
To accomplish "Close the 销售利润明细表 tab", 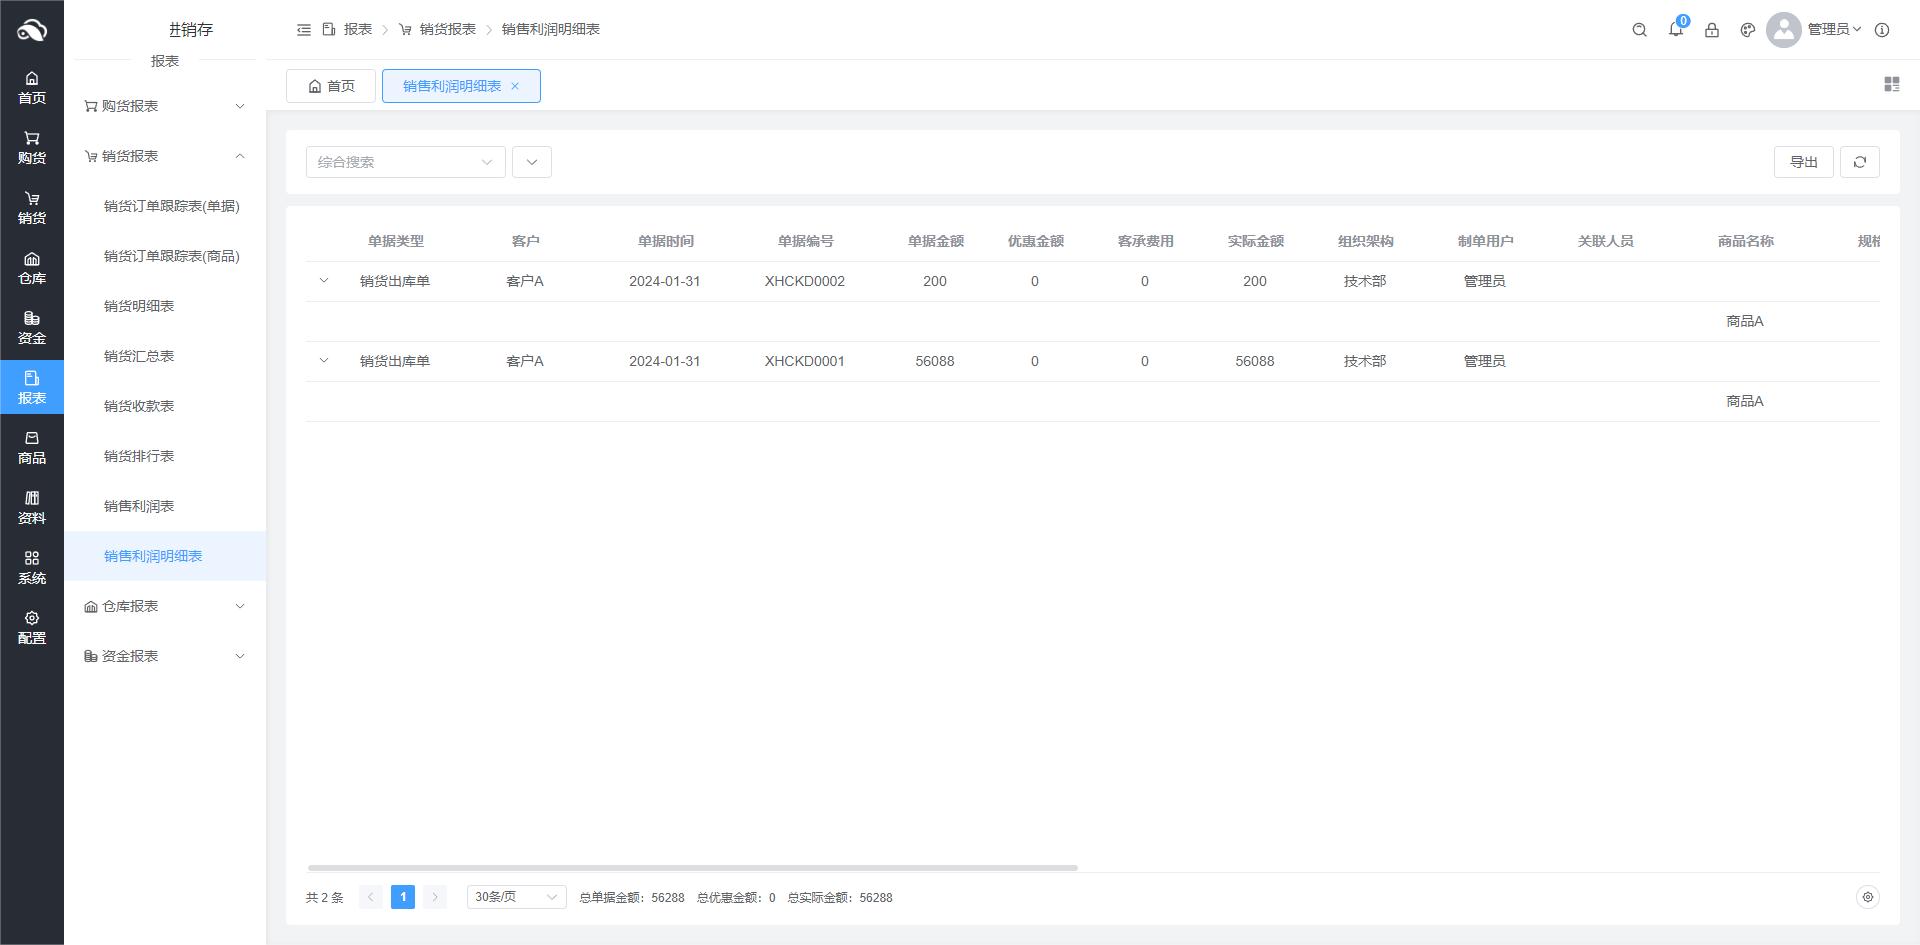I will click(x=515, y=86).
